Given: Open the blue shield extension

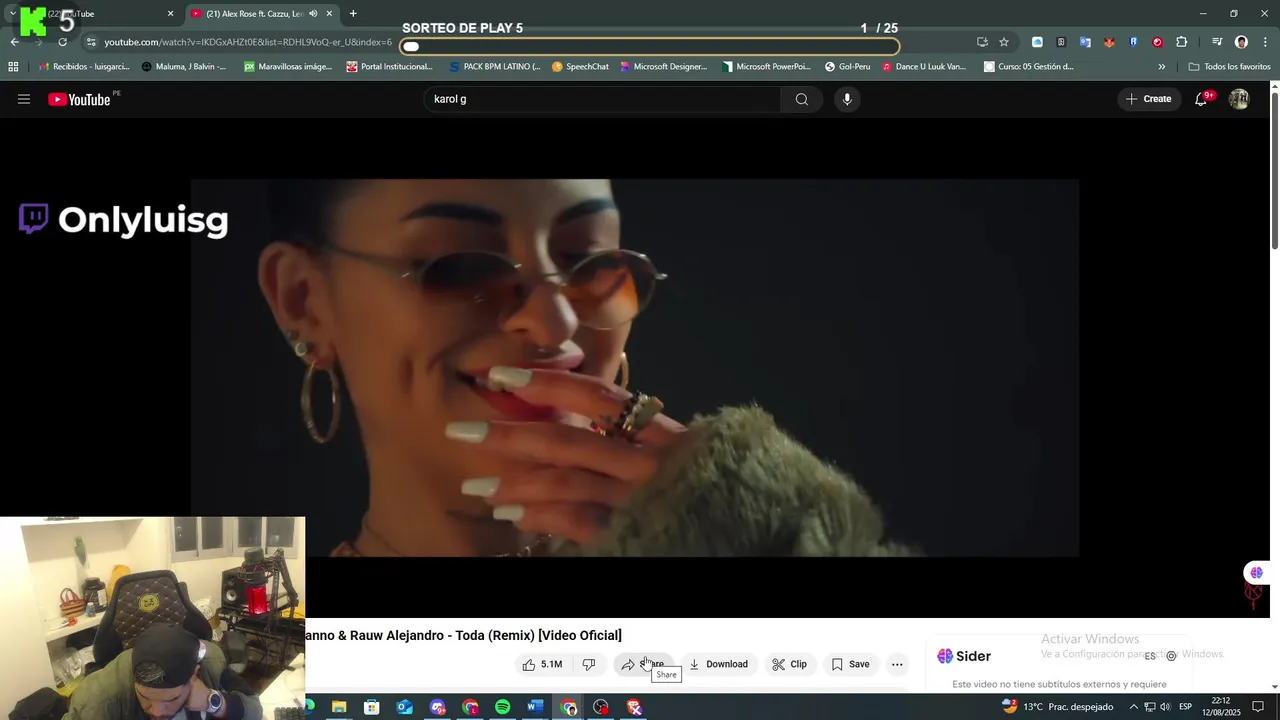Looking at the screenshot, I should (1133, 42).
